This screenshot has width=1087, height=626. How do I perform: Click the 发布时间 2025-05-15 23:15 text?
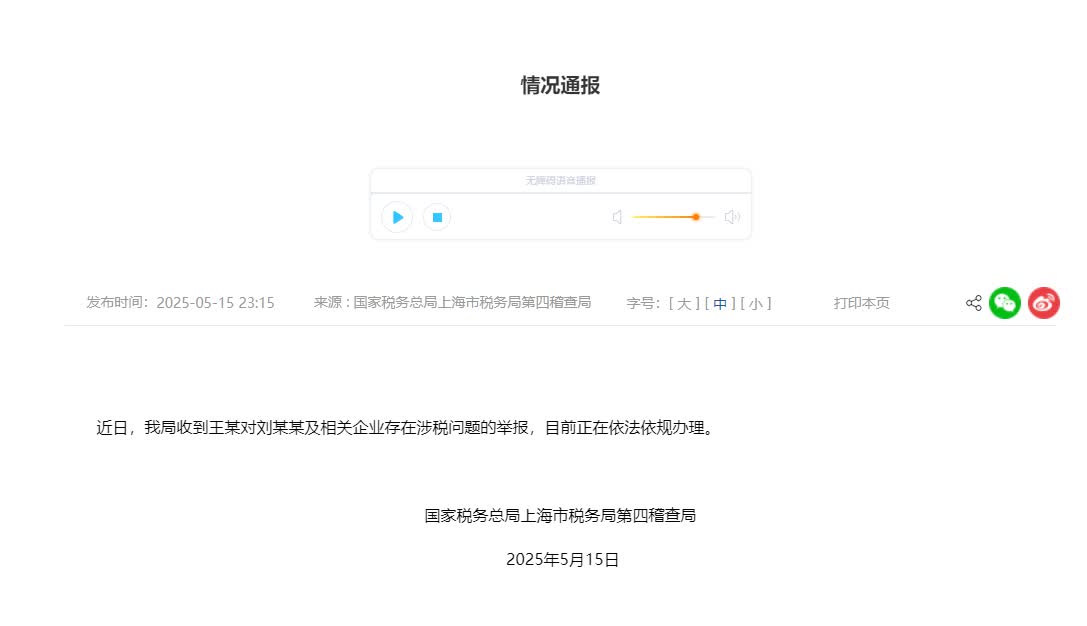coord(180,303)
